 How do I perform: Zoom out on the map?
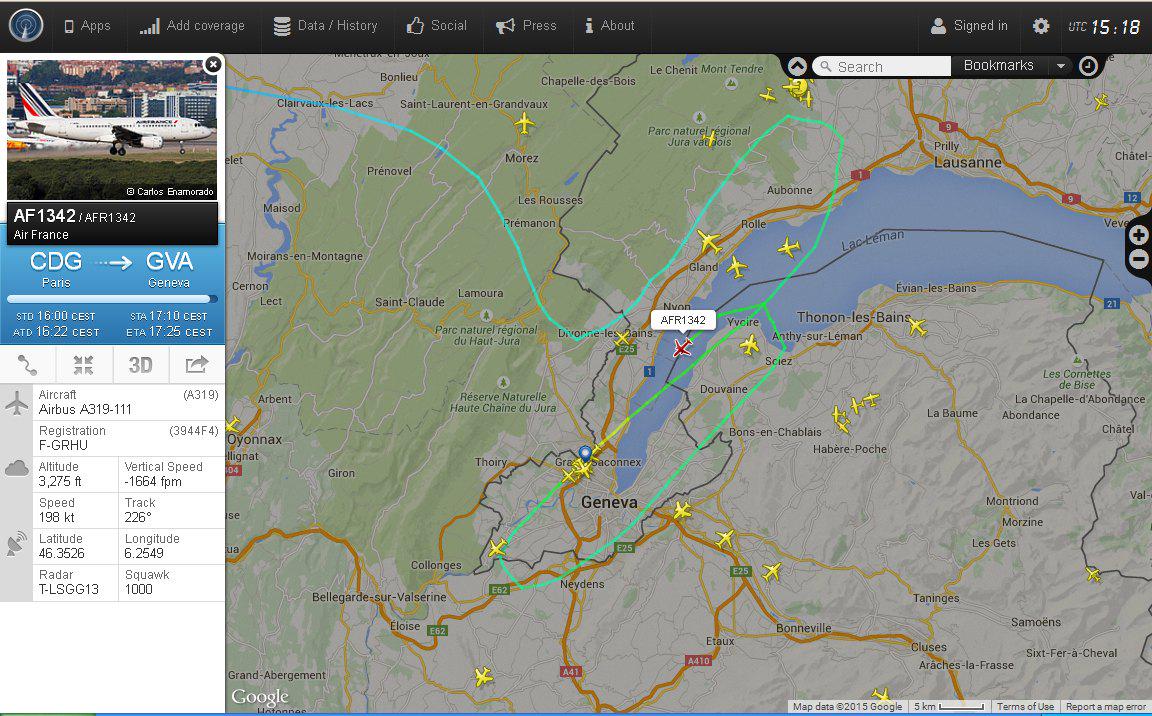click(1138, 259)
